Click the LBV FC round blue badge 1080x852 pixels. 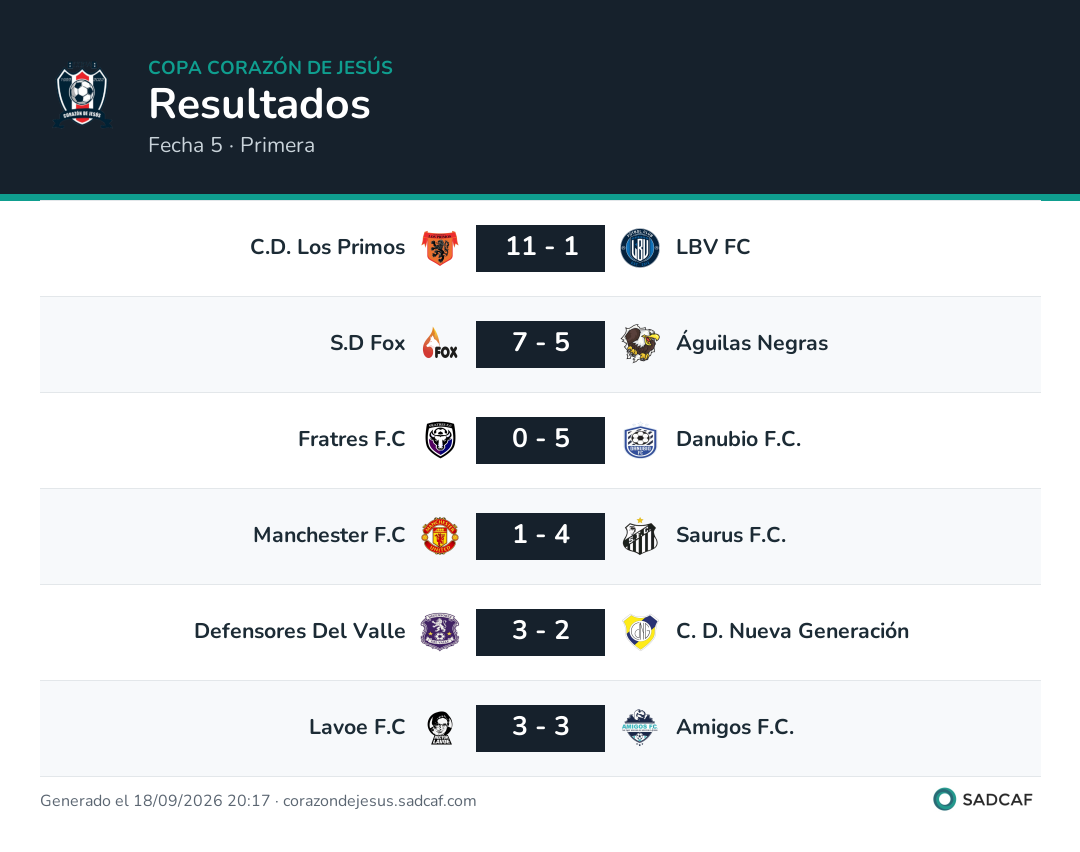tap(640, 248)
